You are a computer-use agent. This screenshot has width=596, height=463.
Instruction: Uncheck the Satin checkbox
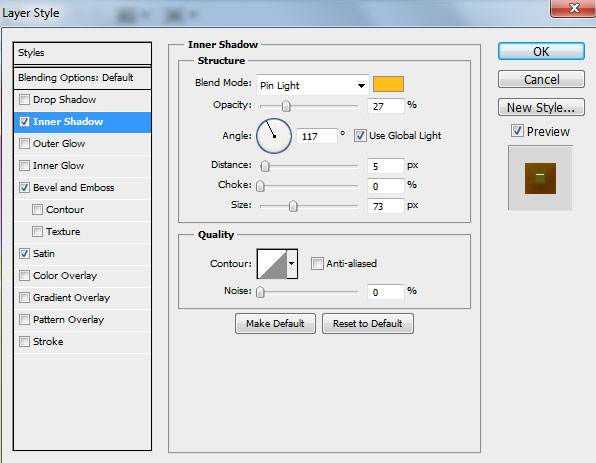24,254
